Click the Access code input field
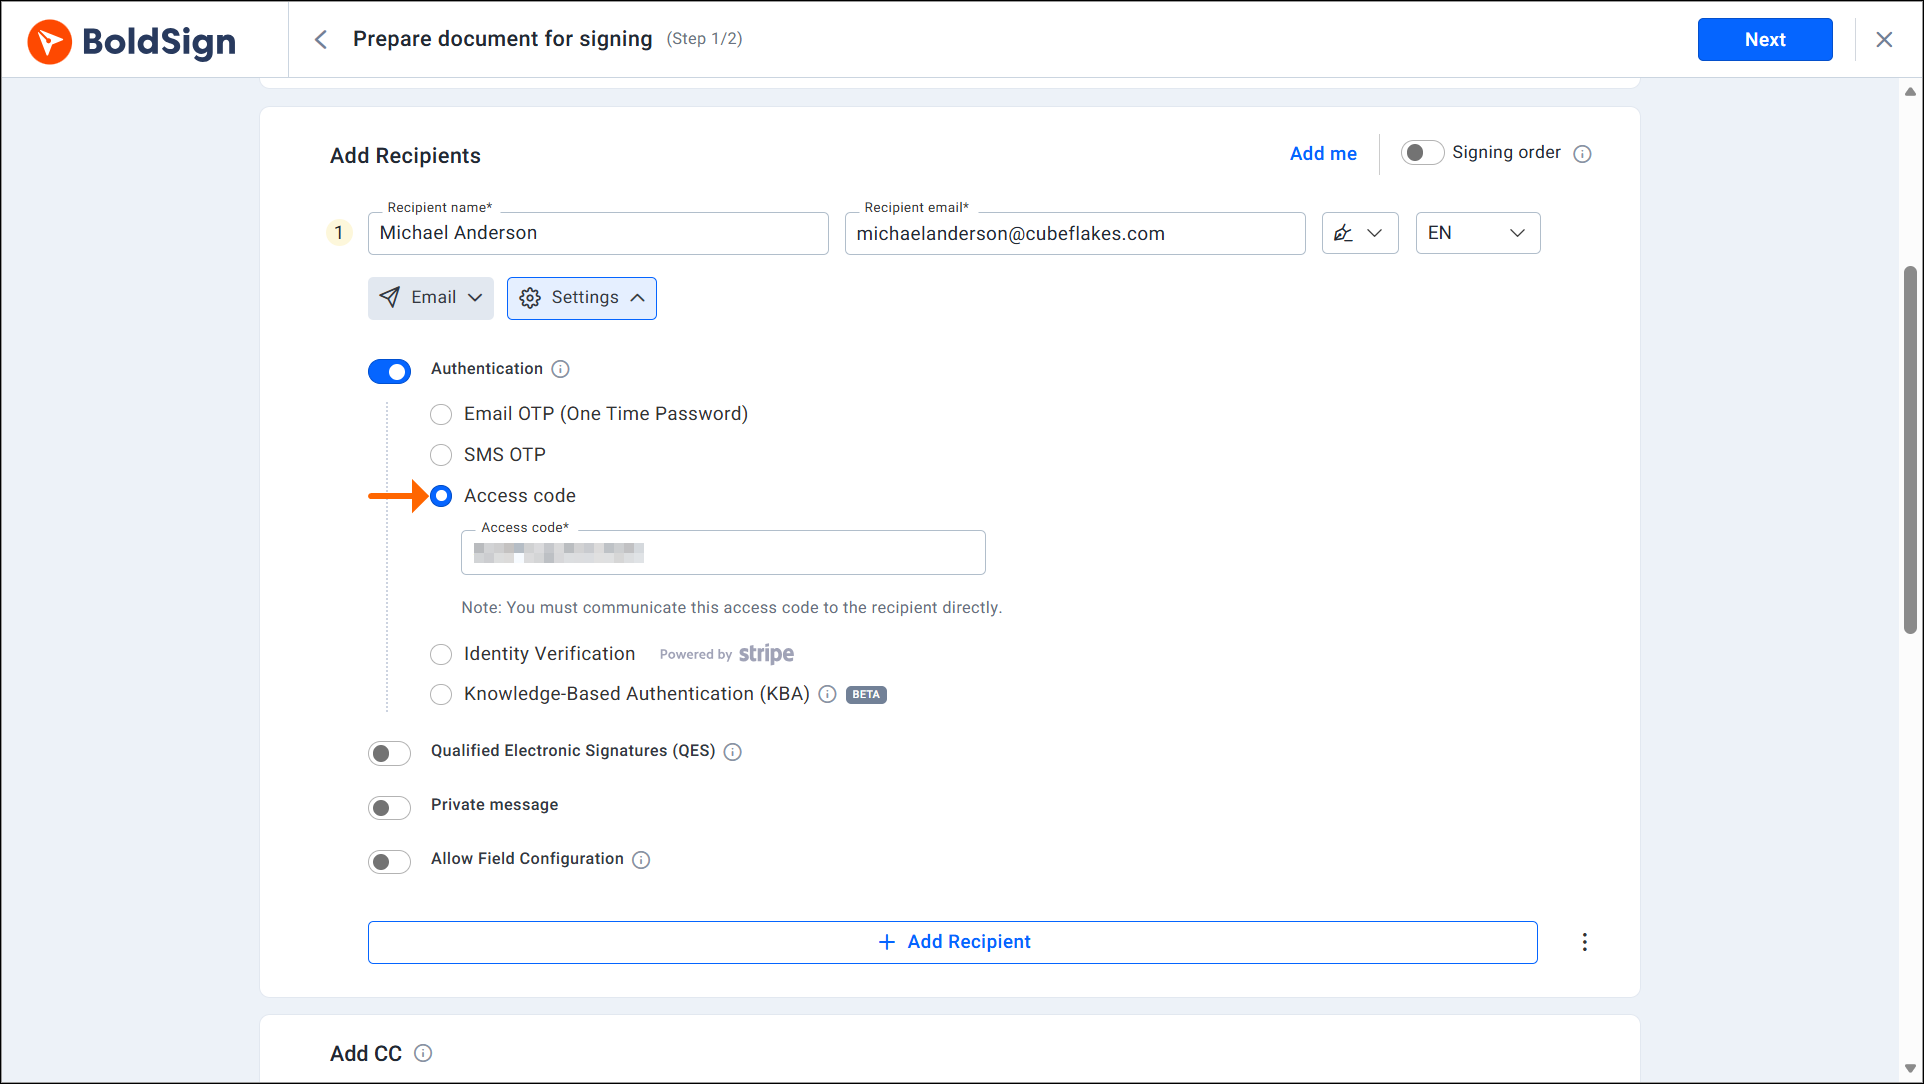This screenshot has height=1084, width=1924. (x=723, y=552)
